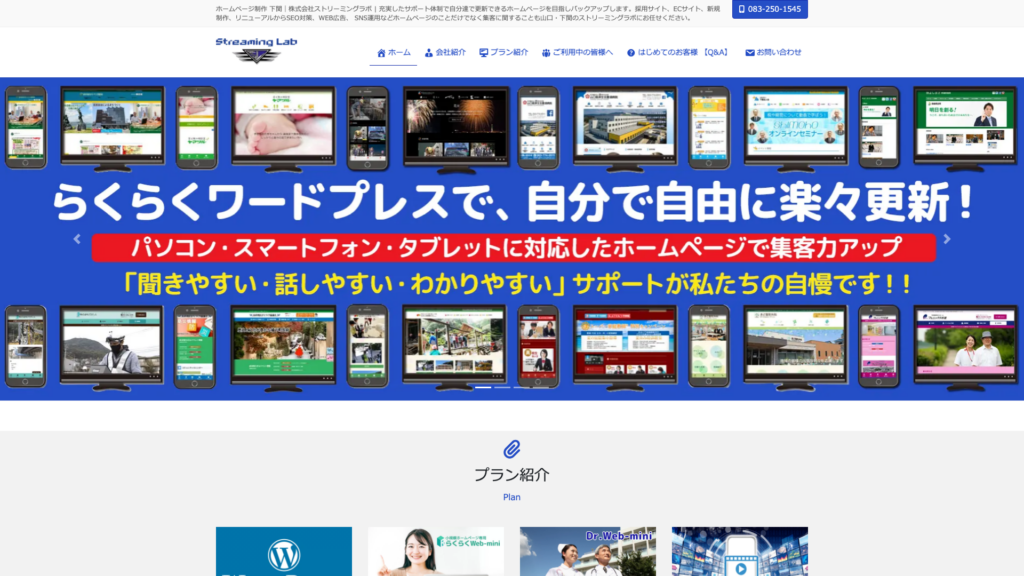
Task: Click the envelope icon beside お問い合わせ
Action: coord(750,53)
